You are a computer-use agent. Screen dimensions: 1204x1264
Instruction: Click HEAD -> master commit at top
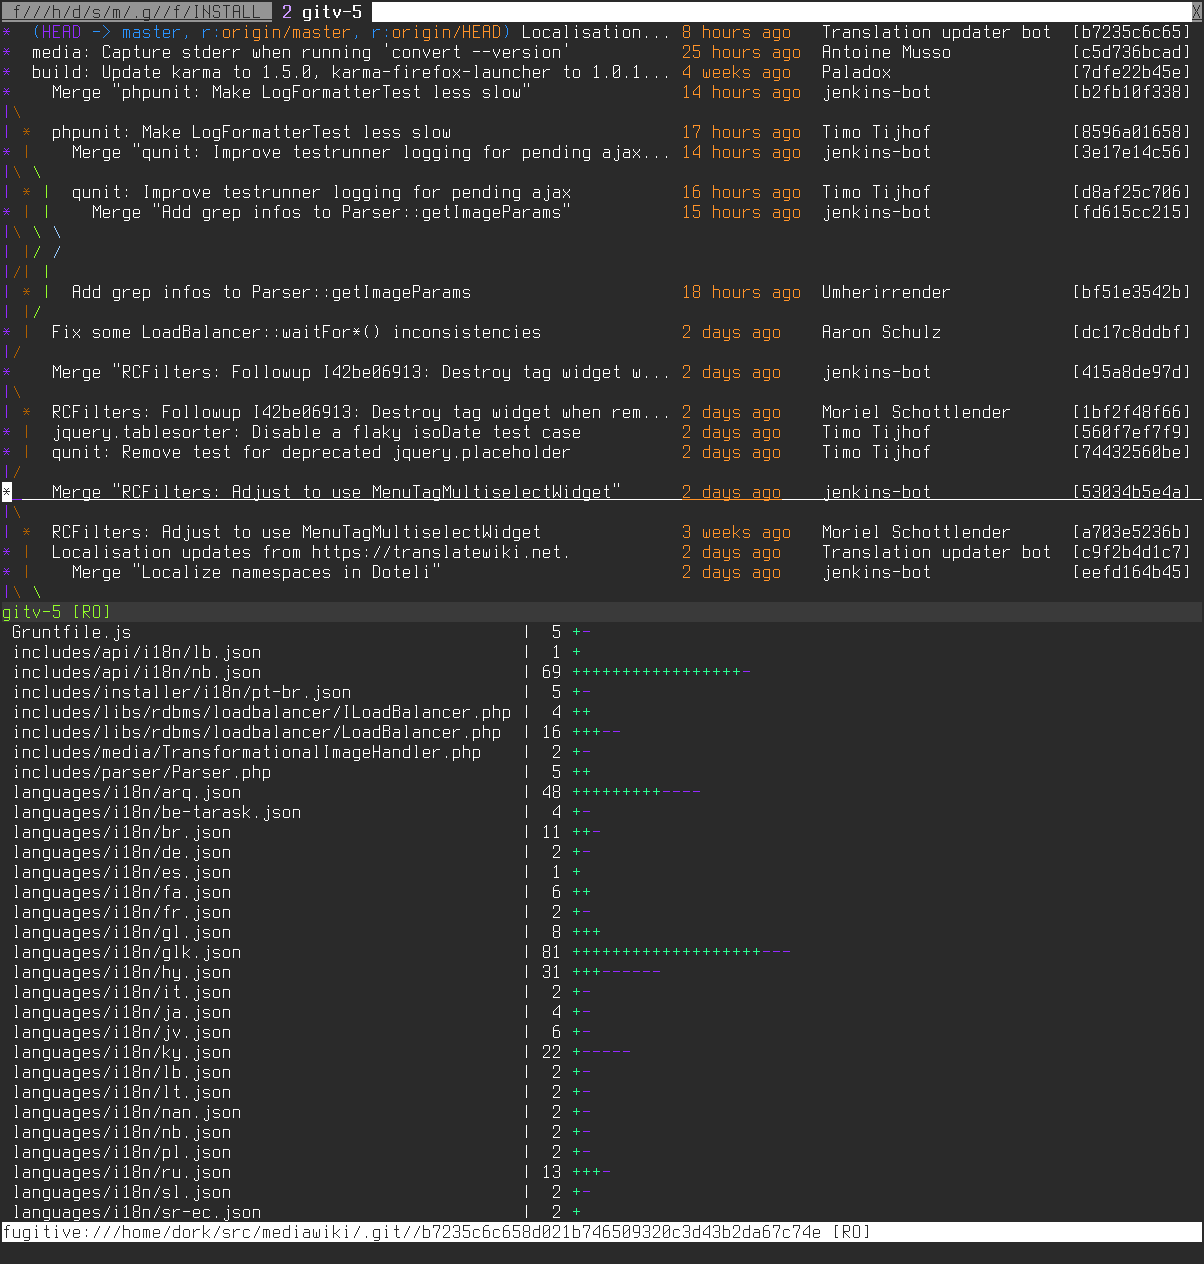point(351,32)
